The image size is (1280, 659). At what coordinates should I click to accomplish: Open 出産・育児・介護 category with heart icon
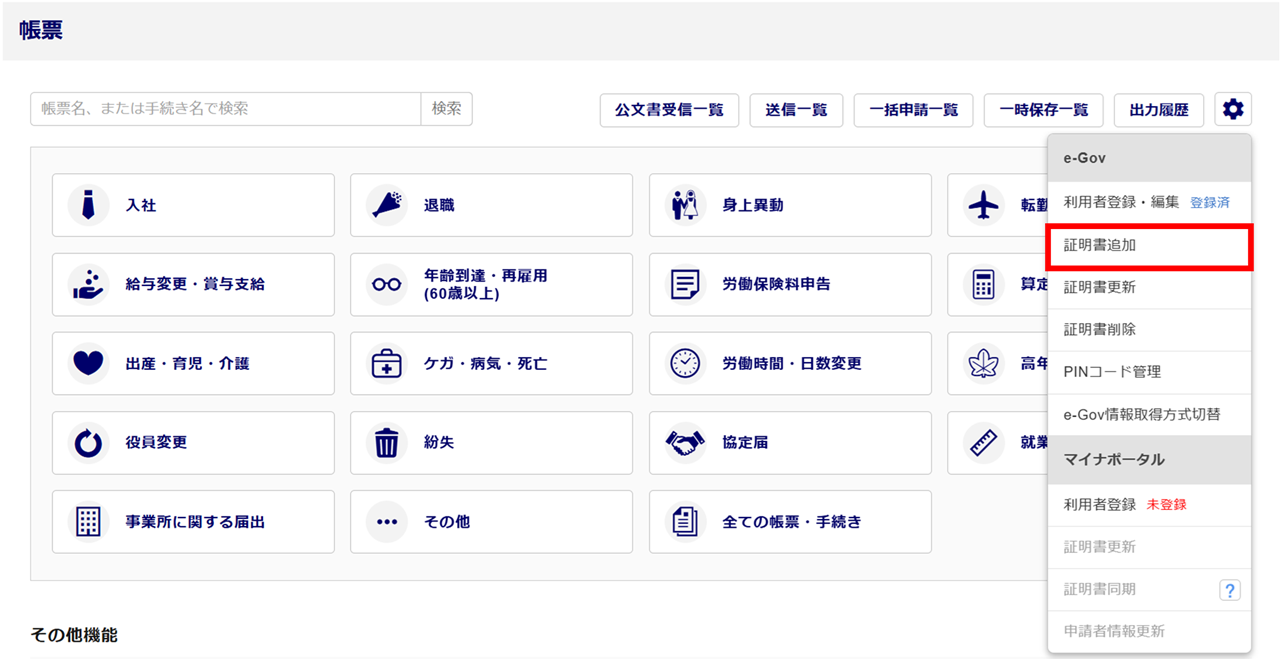193,363
